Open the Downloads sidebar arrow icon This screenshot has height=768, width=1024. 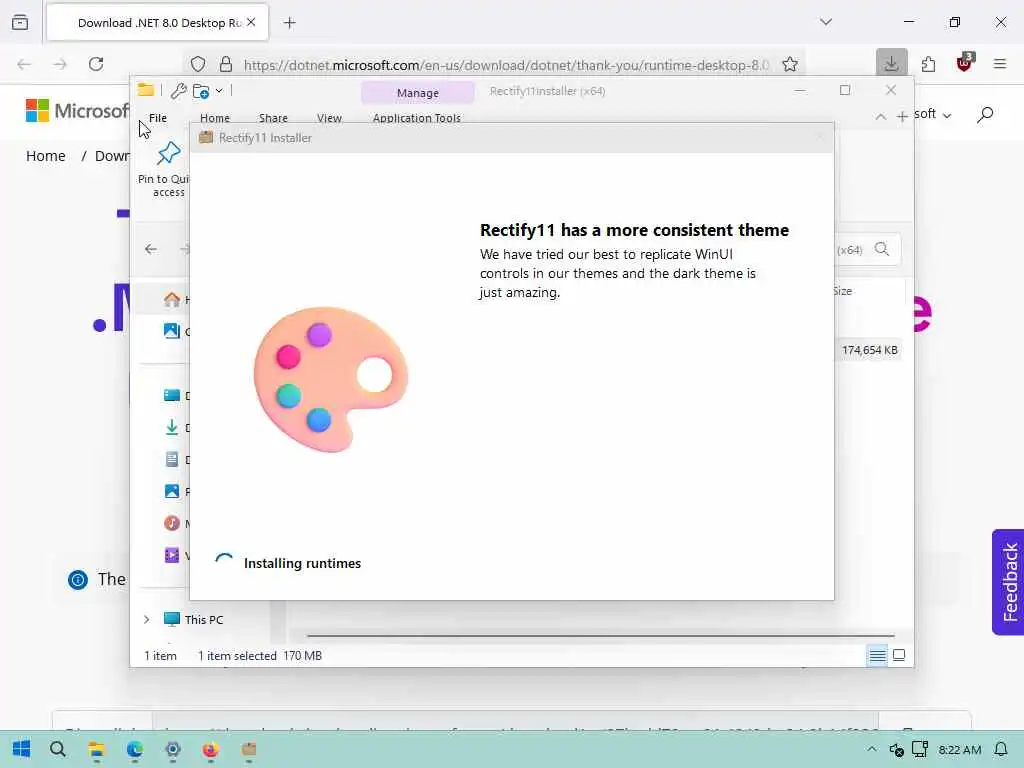coord(172,427)
